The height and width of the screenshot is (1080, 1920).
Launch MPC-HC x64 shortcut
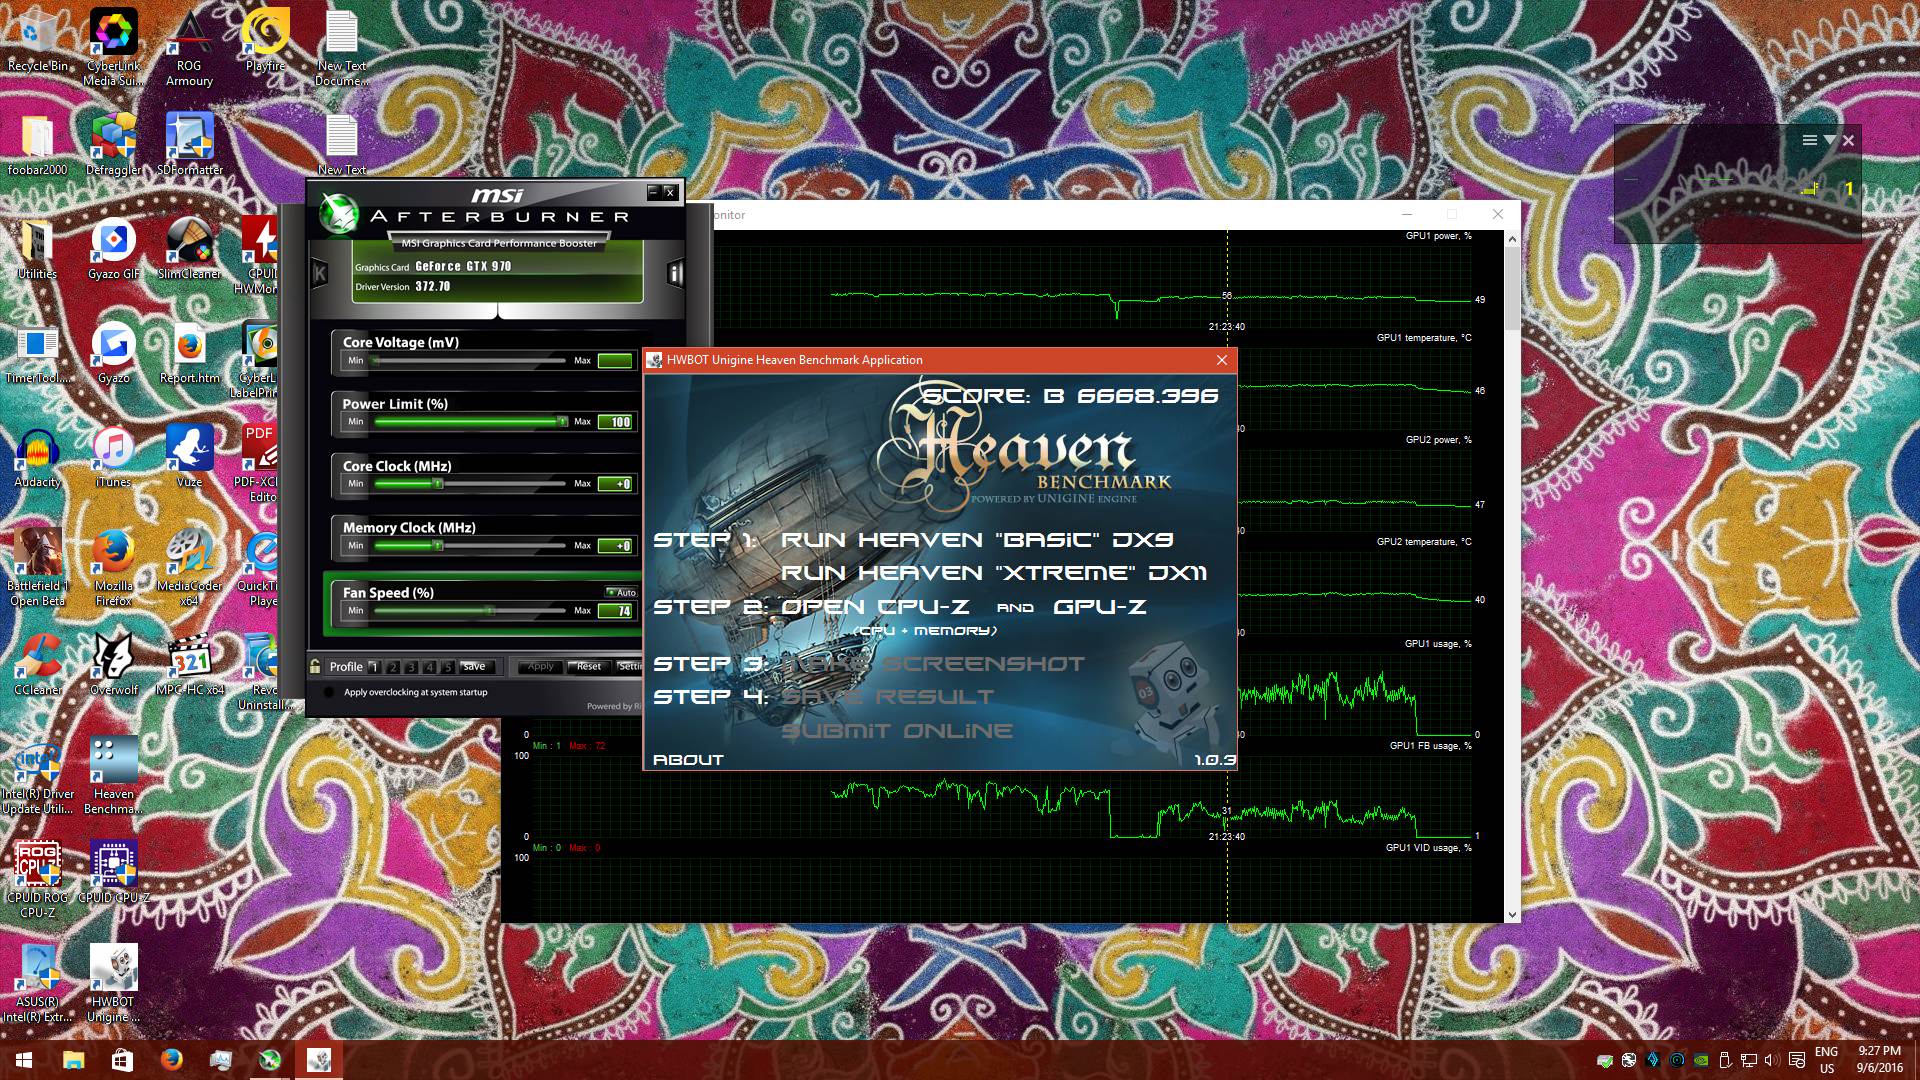pyautogui.click(x=189, y=666)
